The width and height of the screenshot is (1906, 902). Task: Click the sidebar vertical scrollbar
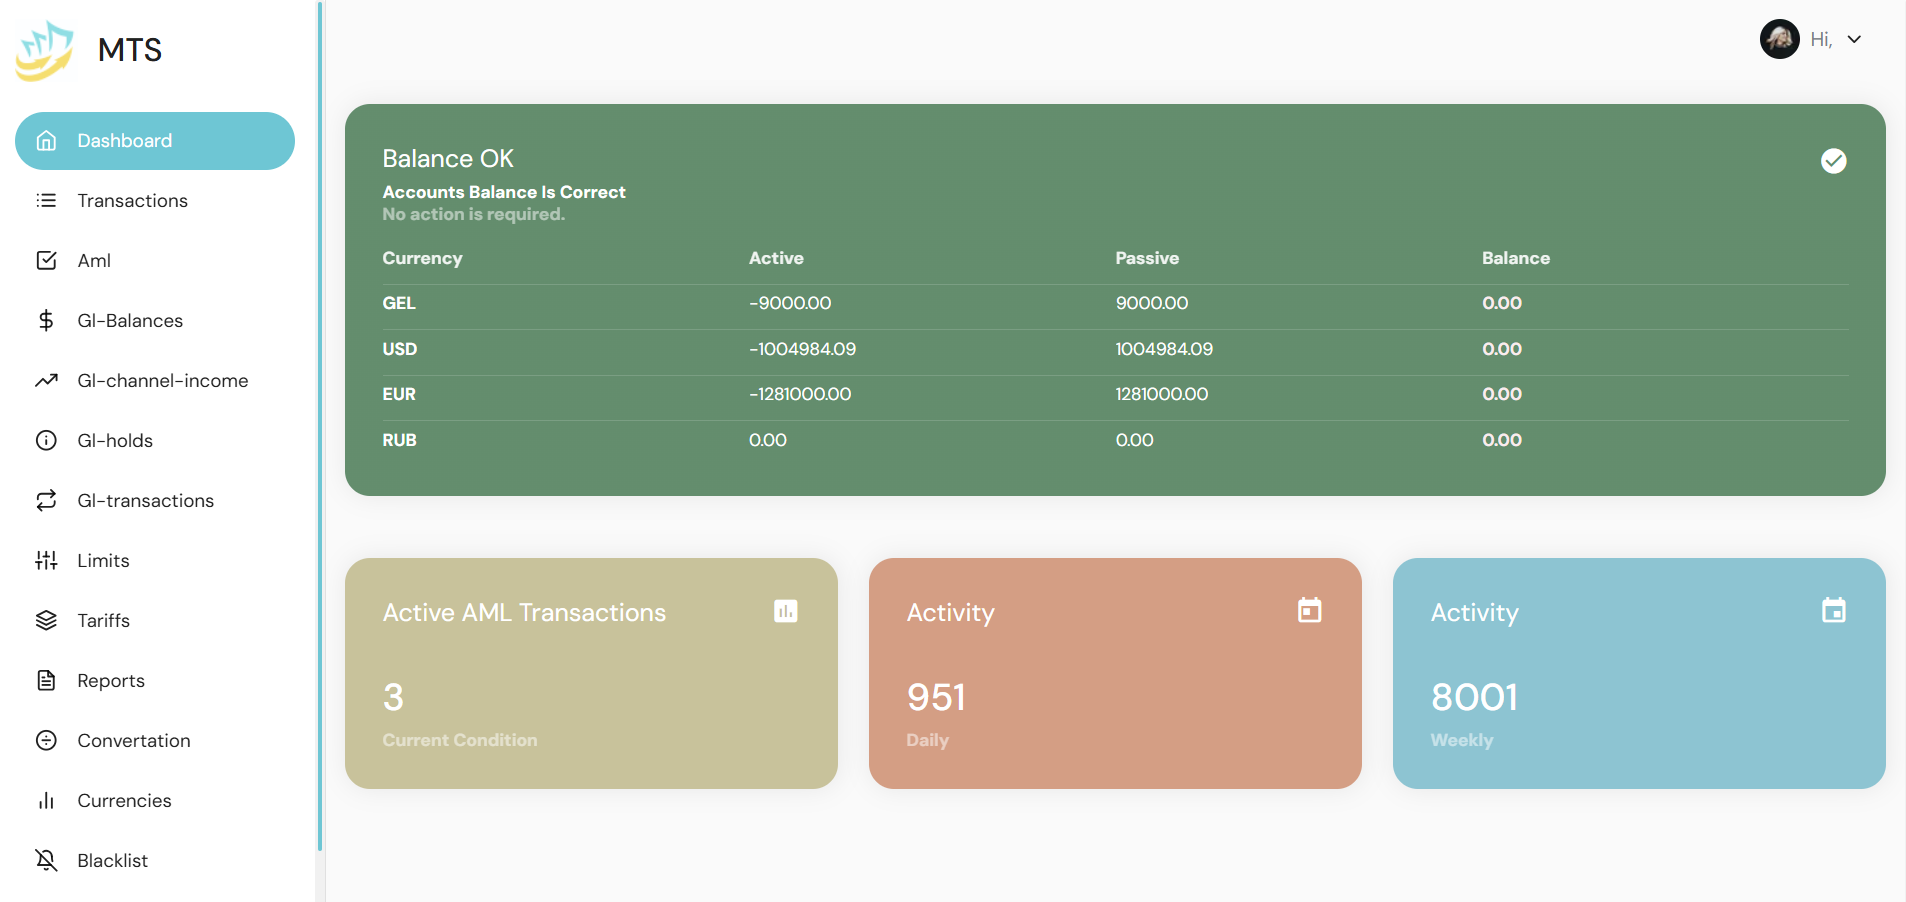click(320, 426)
